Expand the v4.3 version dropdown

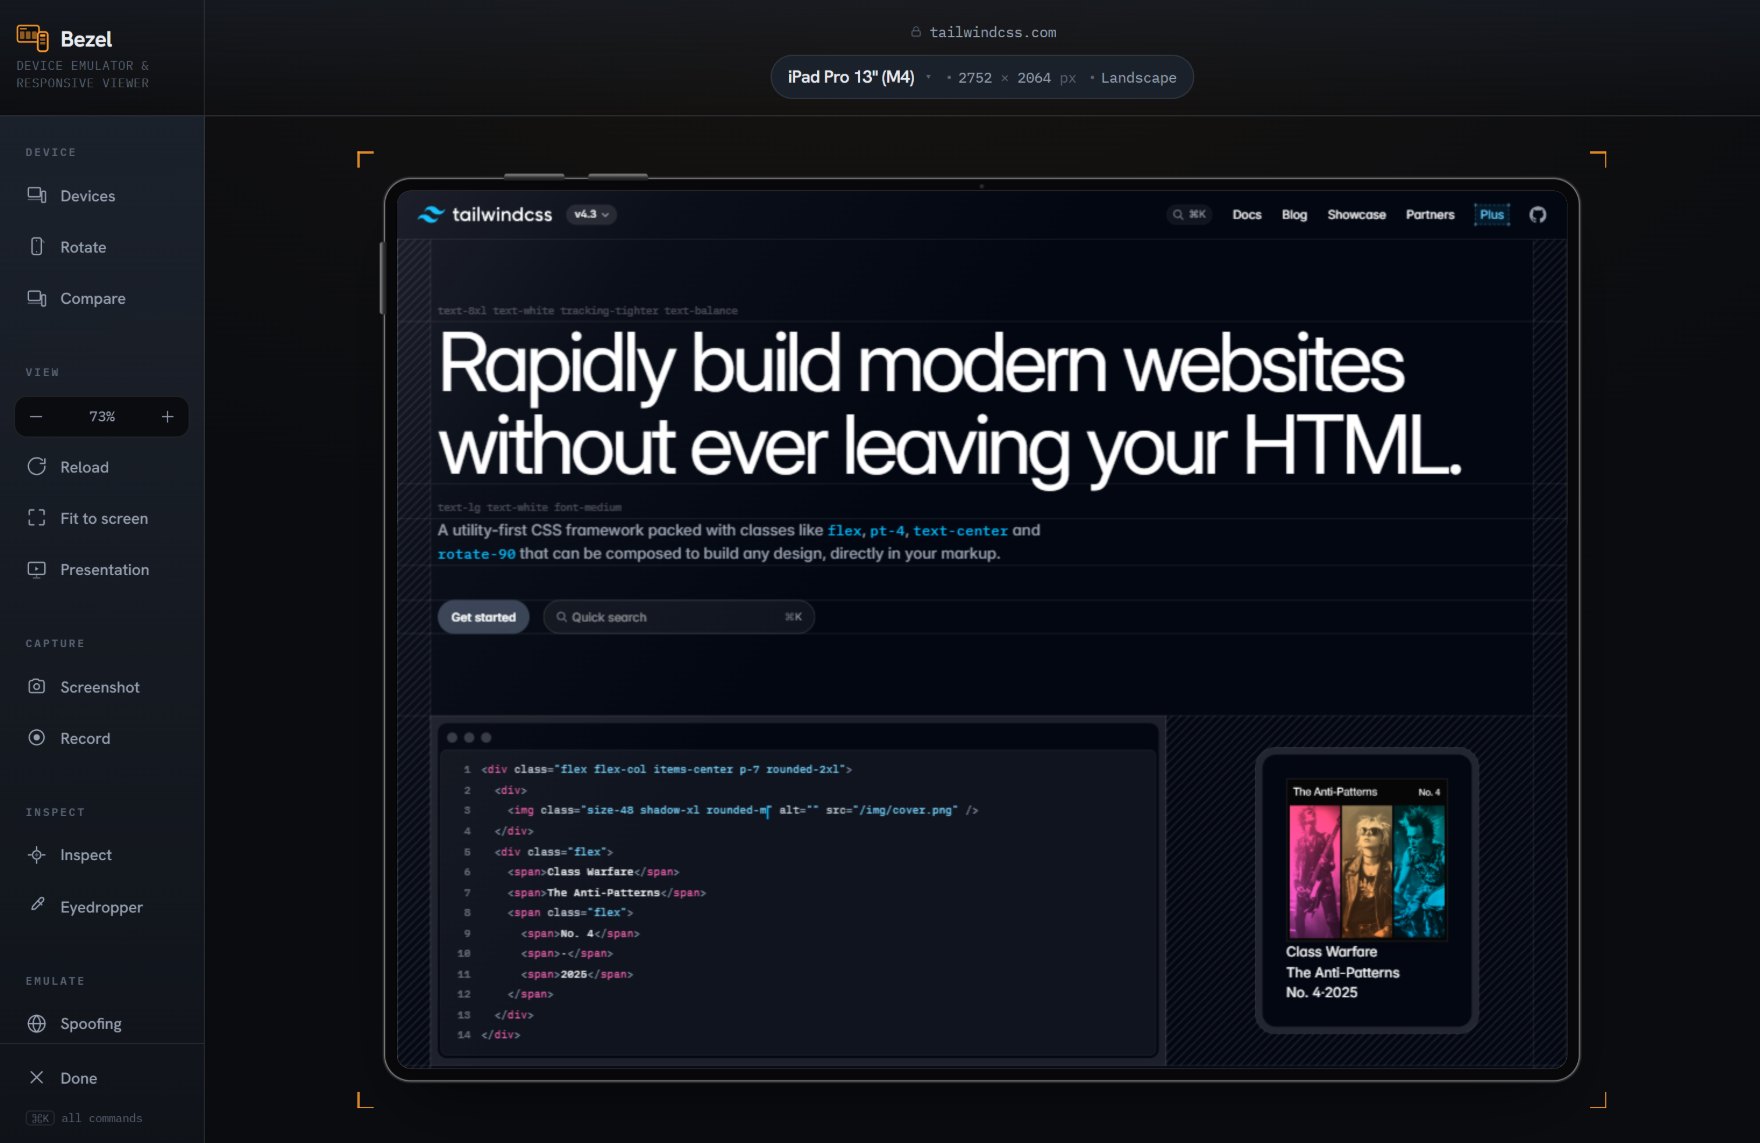[591, 214]
